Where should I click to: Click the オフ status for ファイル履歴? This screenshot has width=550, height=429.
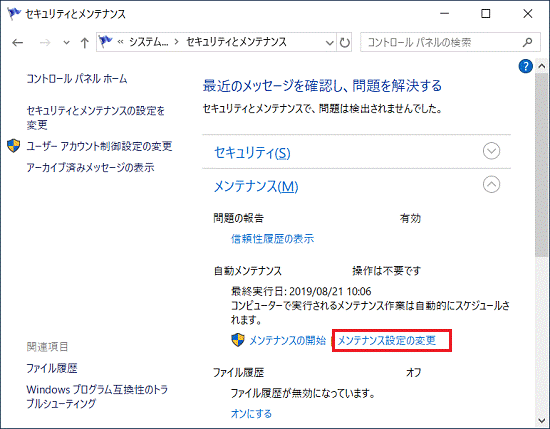click(x=414, y=372)
